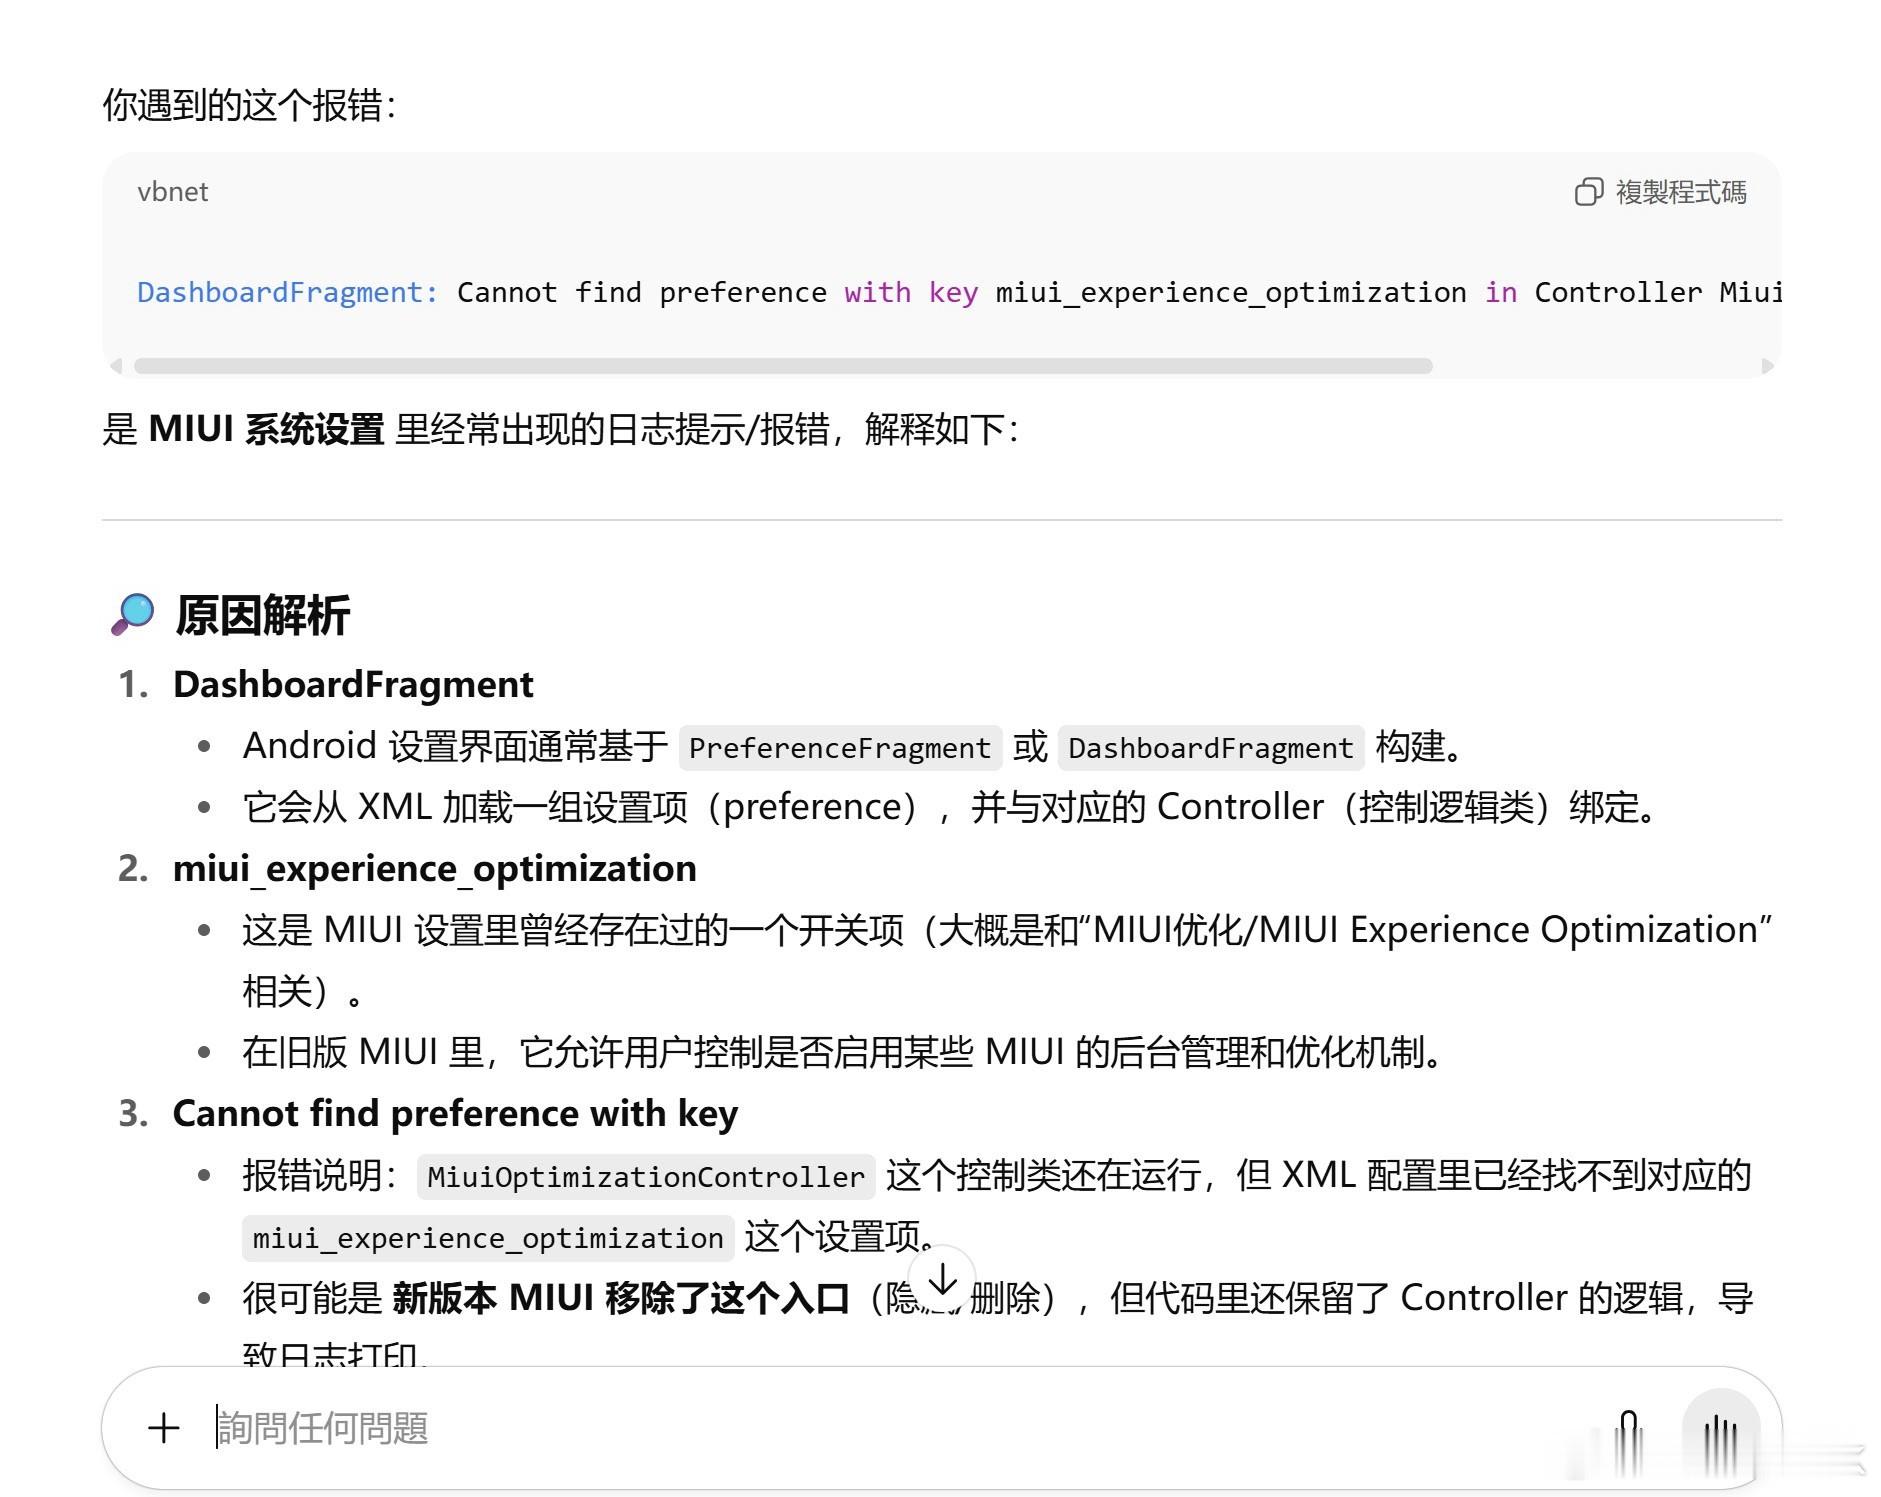Click the plus attachment icon in input bar

pyautogui.click(x=164, y=1427)
